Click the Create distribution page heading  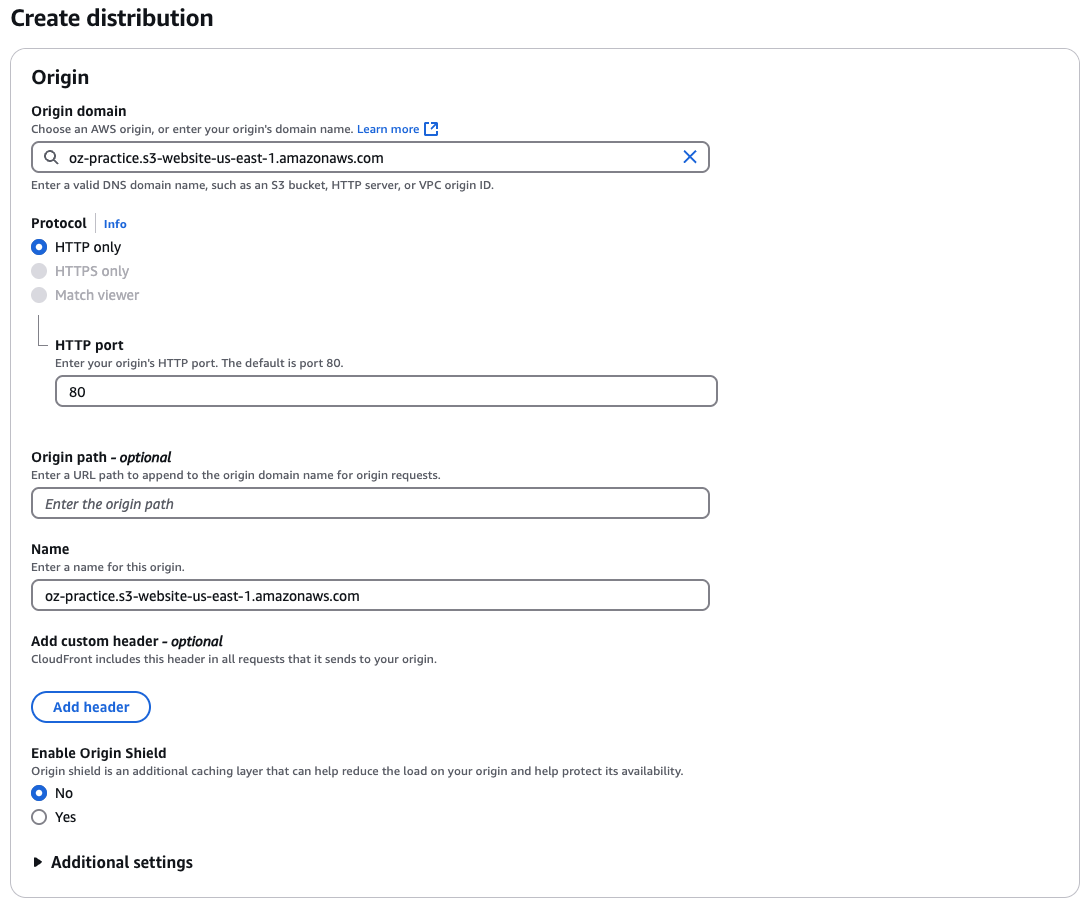coord(111,18)
